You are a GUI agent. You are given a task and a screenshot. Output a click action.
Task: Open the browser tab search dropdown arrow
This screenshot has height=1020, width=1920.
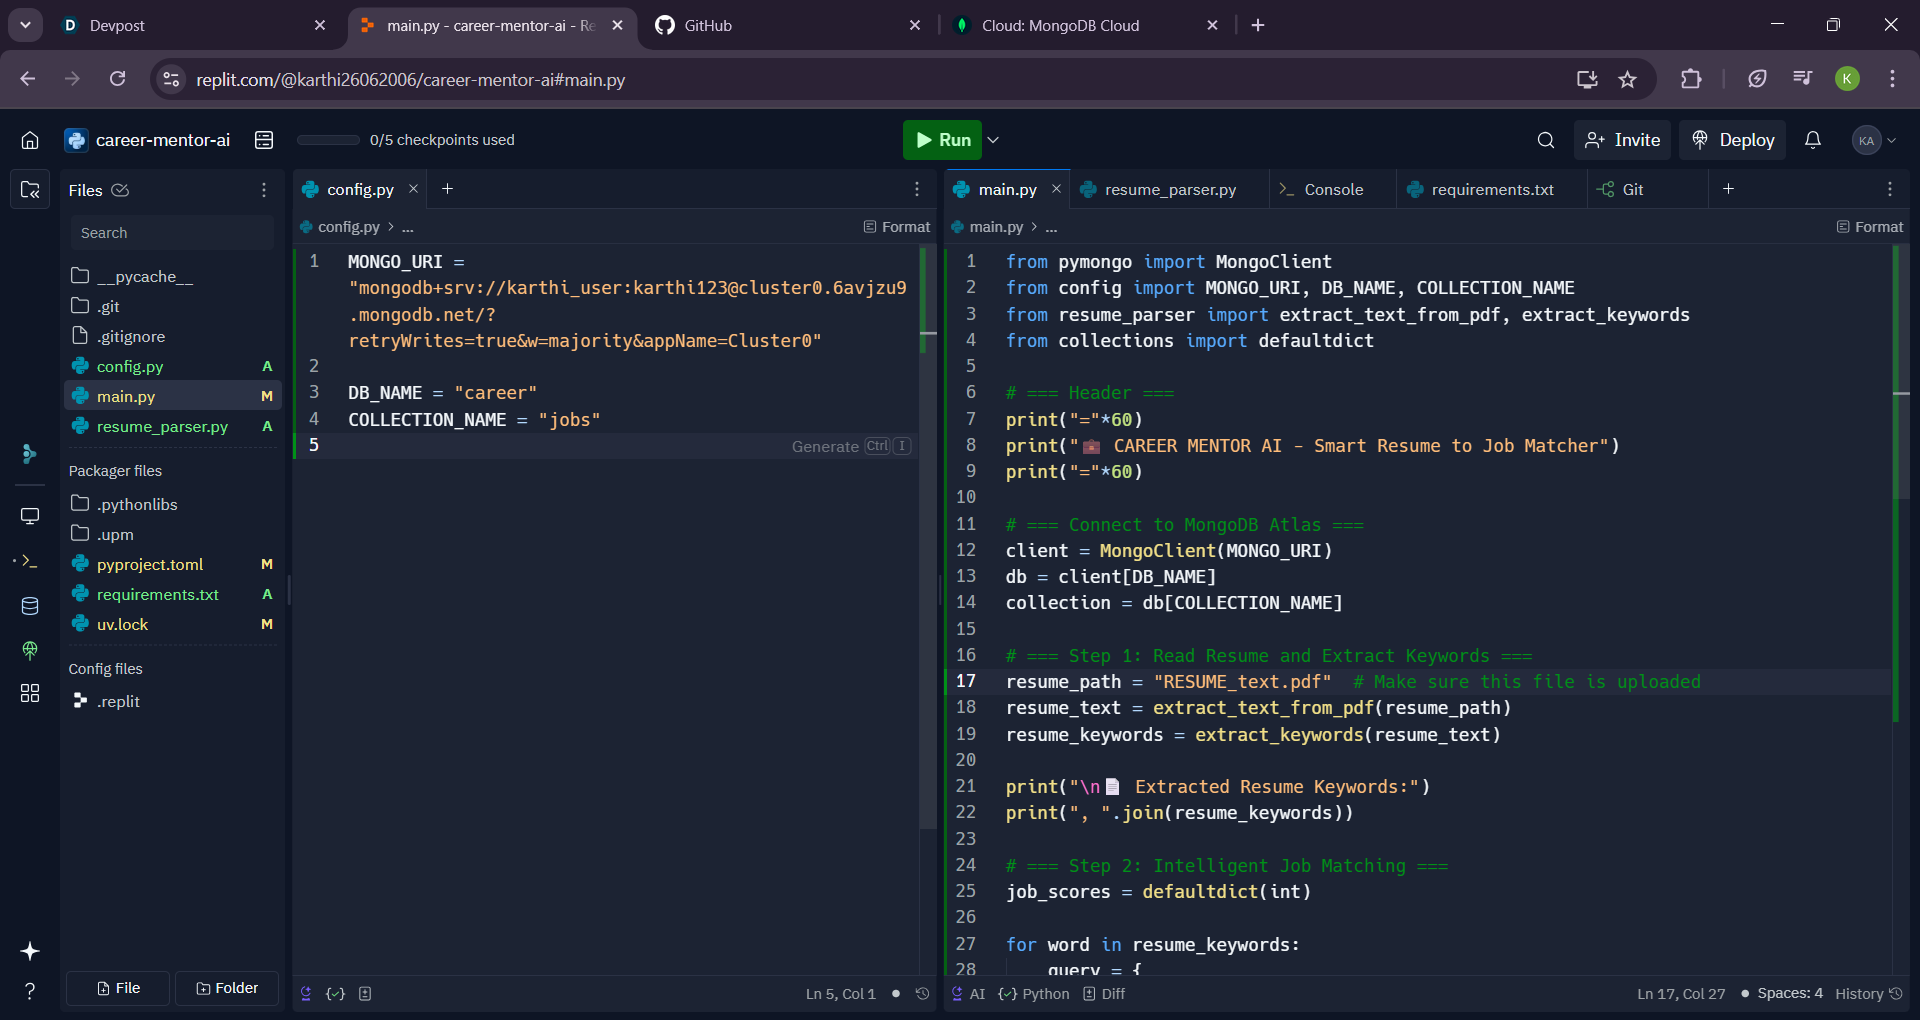pyautogui.click(x=25, y=25)
